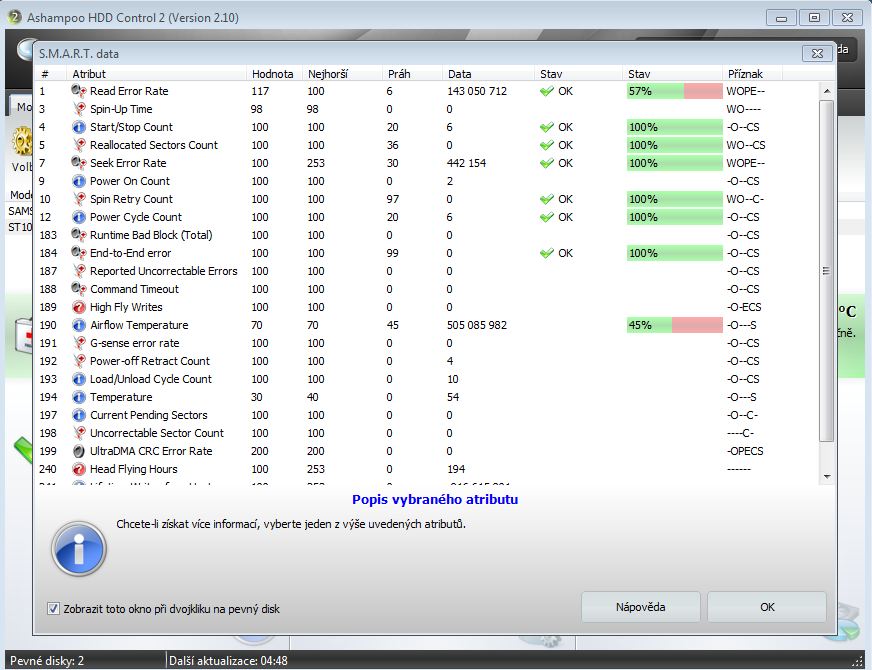
Task: Sort by the Atribut column header
Action: (157, 74)
